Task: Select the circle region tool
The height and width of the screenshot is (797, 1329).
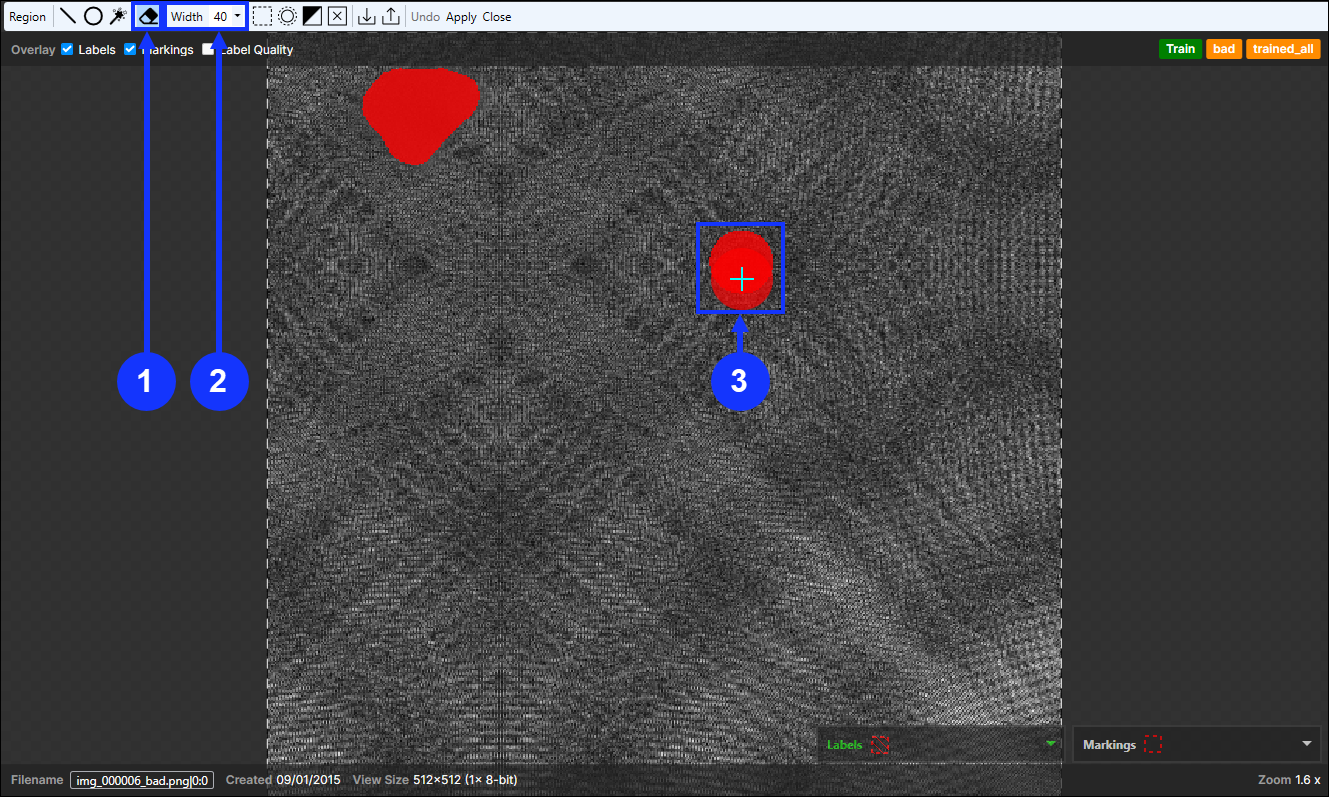Action: [93, 16]
